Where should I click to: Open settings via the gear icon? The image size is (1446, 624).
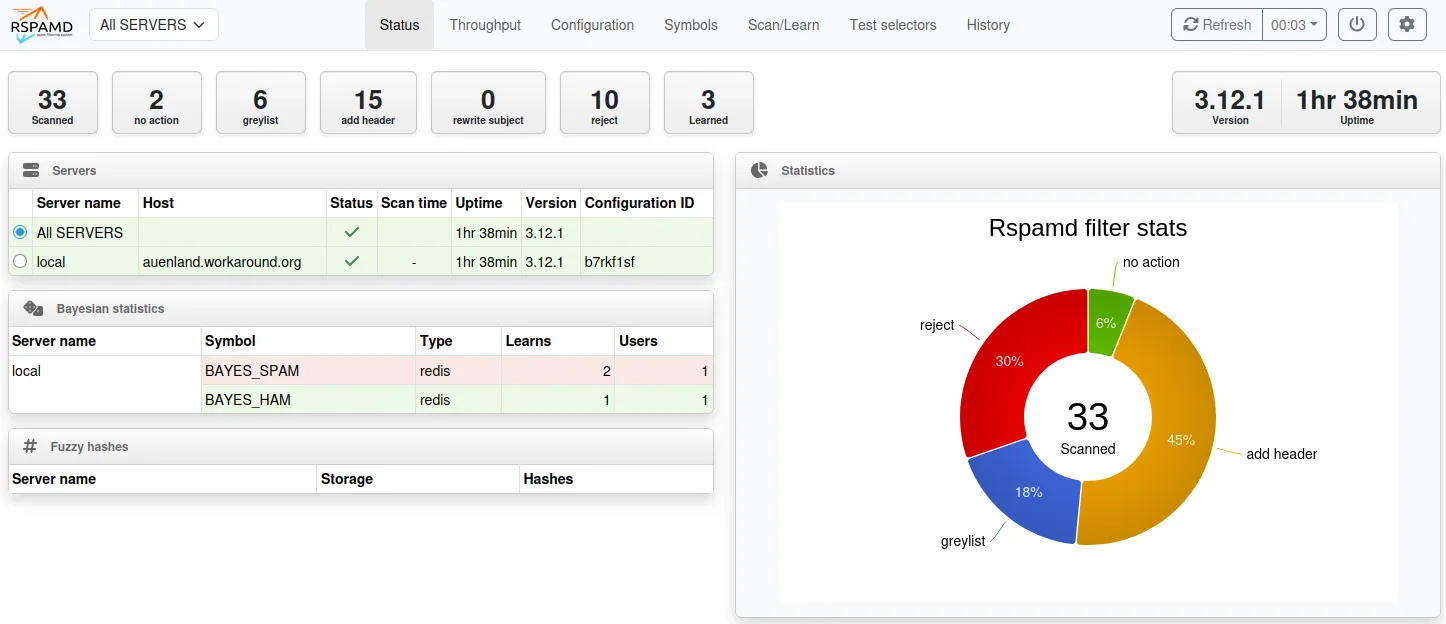[1407, 25]
